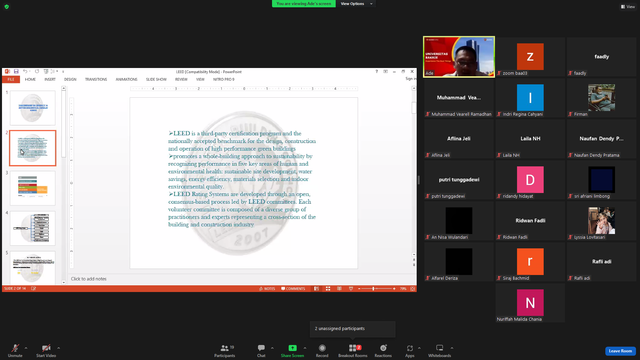
Task: Click the 79% zoom level
Action: click(x=403, y=289)
